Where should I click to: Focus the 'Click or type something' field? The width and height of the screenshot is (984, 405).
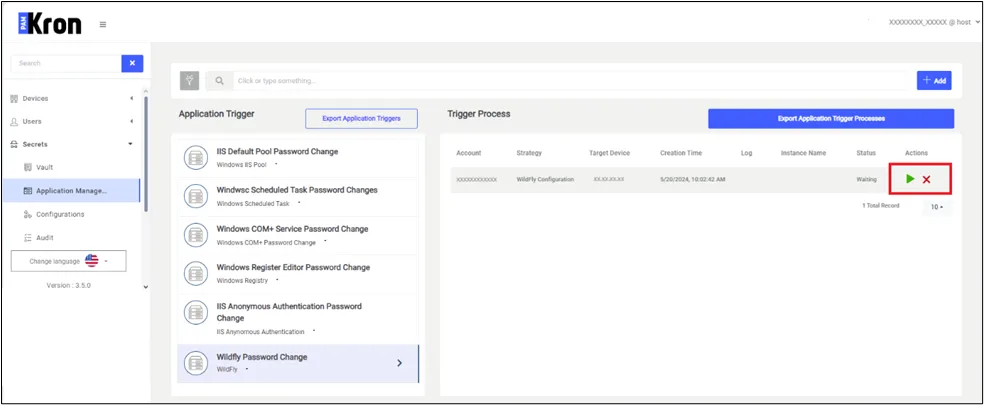pyautogui.click(x=572, y=81)
